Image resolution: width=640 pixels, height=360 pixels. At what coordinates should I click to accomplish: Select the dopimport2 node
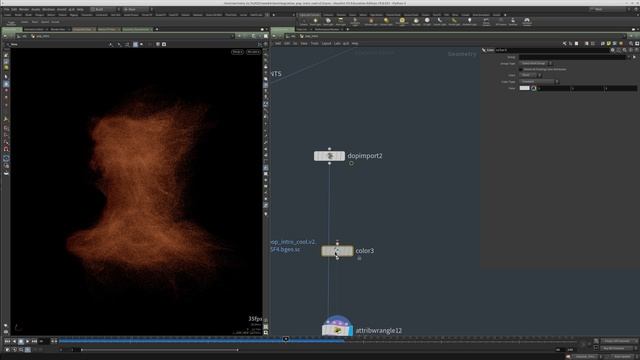coord(329,156)
